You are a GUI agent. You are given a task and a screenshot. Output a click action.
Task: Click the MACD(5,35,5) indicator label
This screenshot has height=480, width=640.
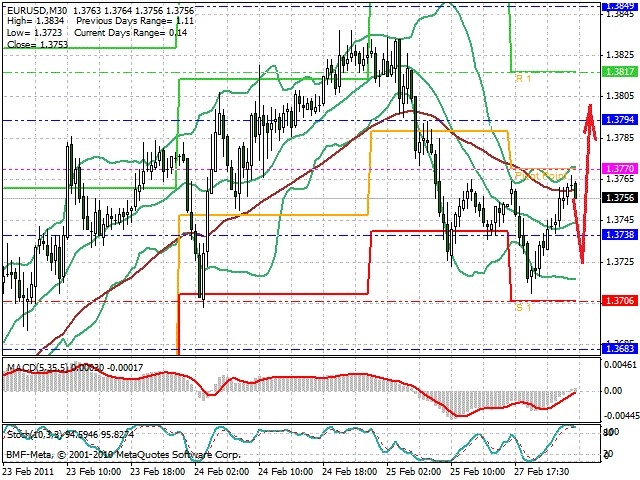click(x=38, y=368)
